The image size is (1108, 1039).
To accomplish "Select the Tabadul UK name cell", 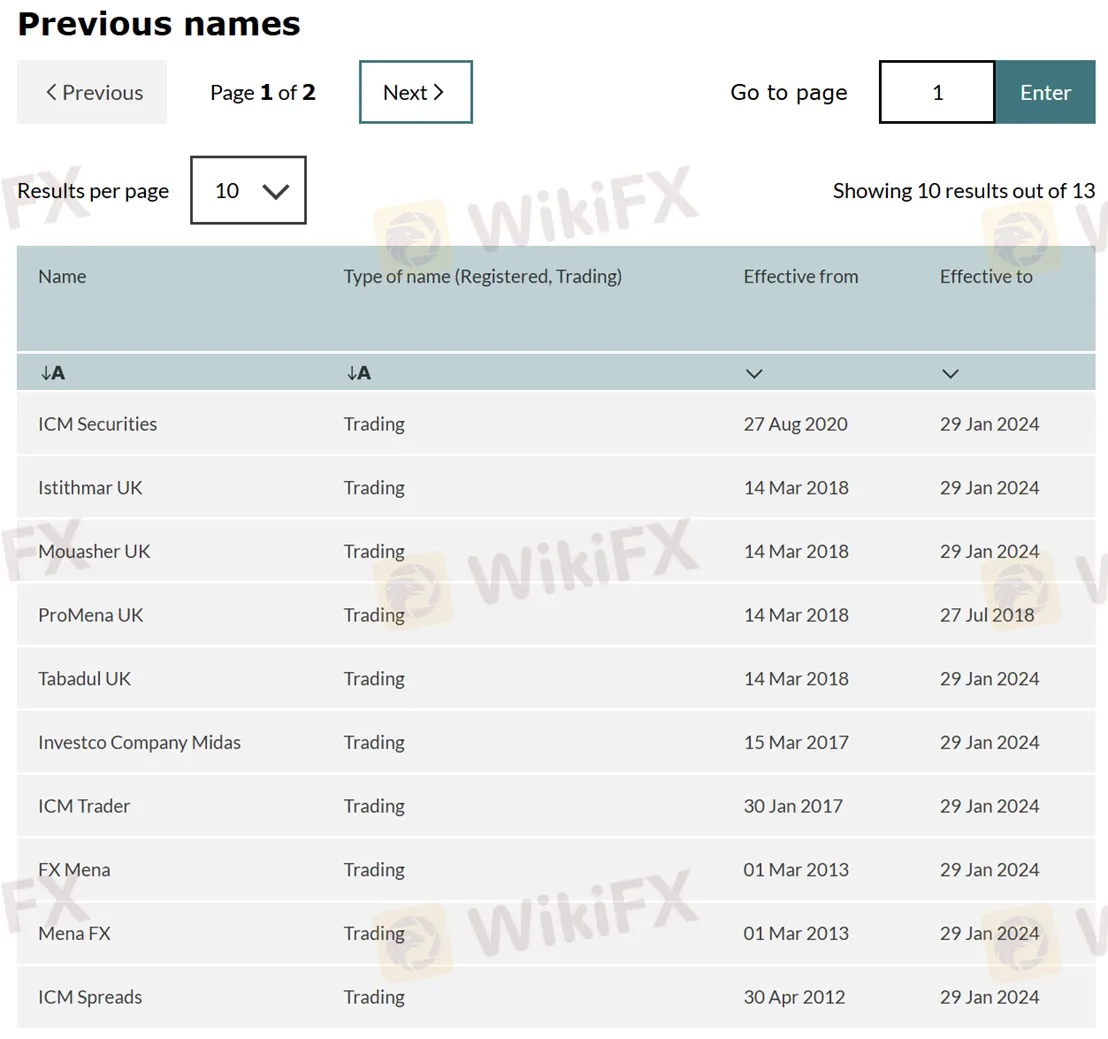I will [84, 679].
